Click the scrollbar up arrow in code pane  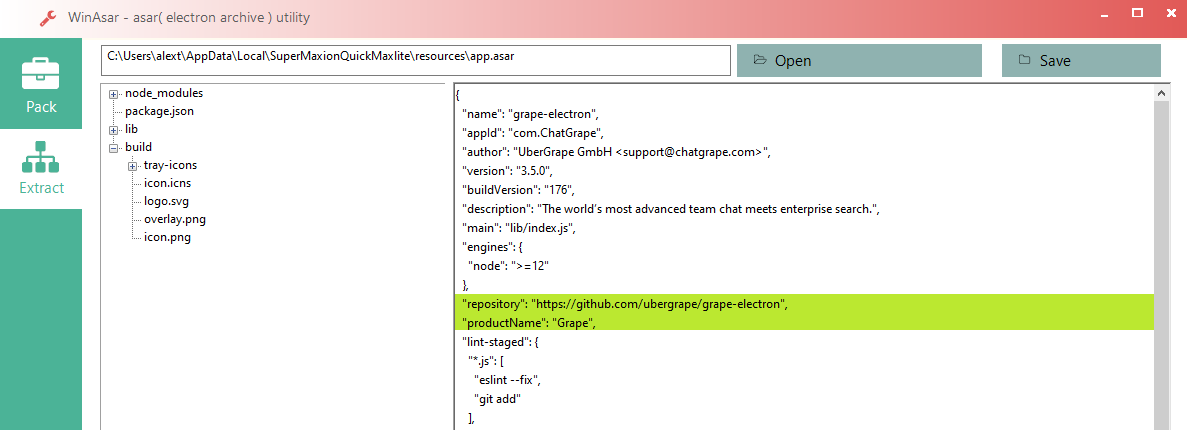1161,93
